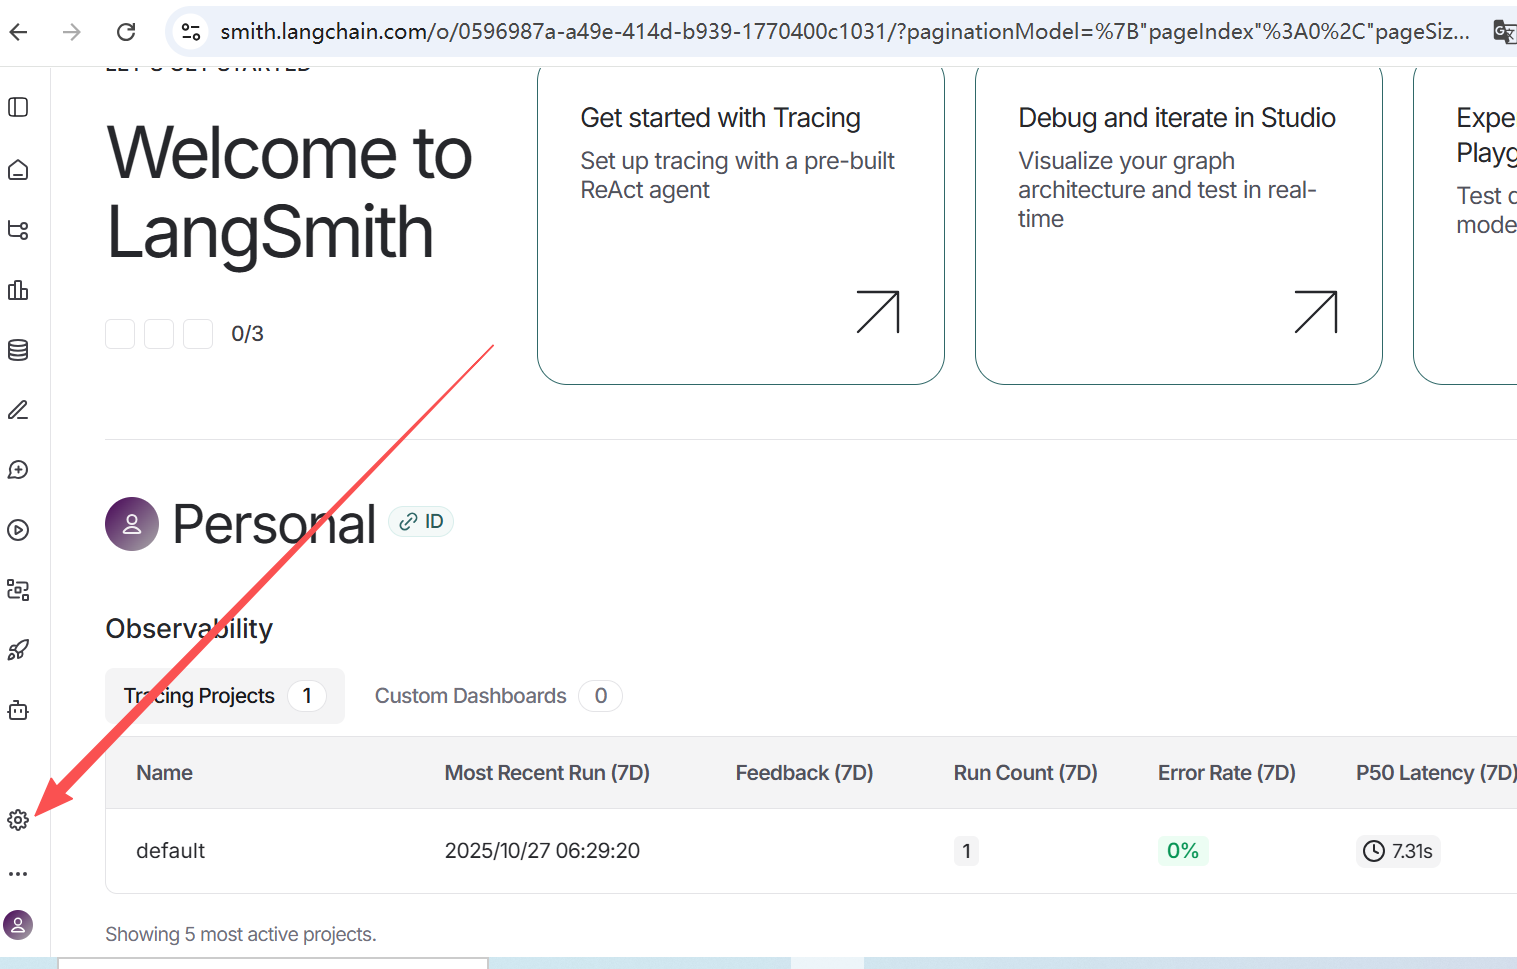Click the browser Forward arrow

coord(72,32)
